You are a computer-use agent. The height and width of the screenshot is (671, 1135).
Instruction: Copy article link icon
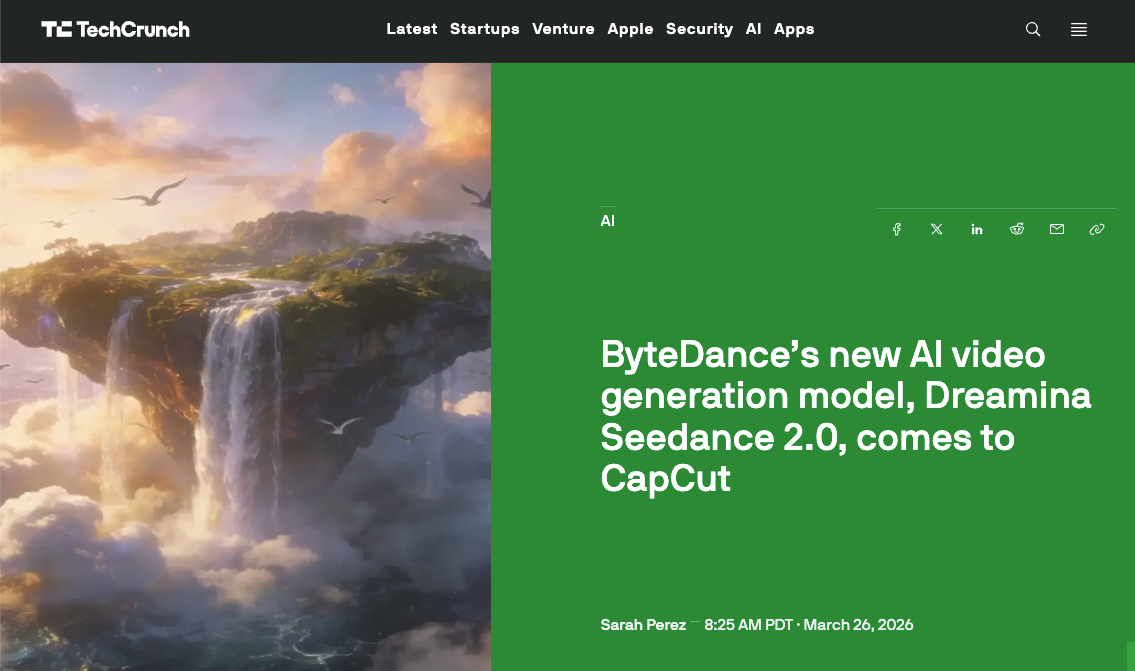[x=1097, y=229]
